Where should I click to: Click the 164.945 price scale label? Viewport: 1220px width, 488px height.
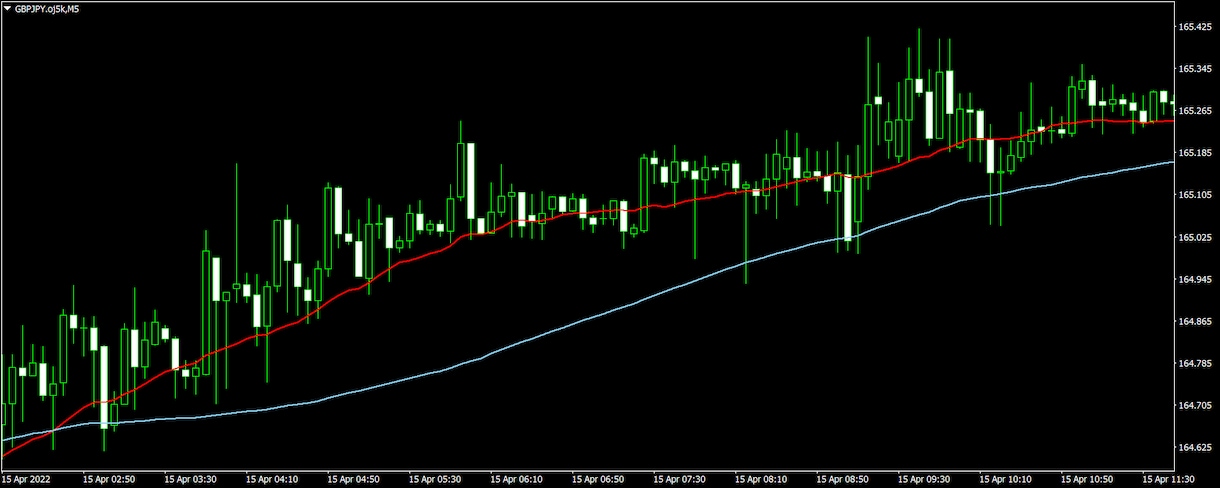[1195, 279]
